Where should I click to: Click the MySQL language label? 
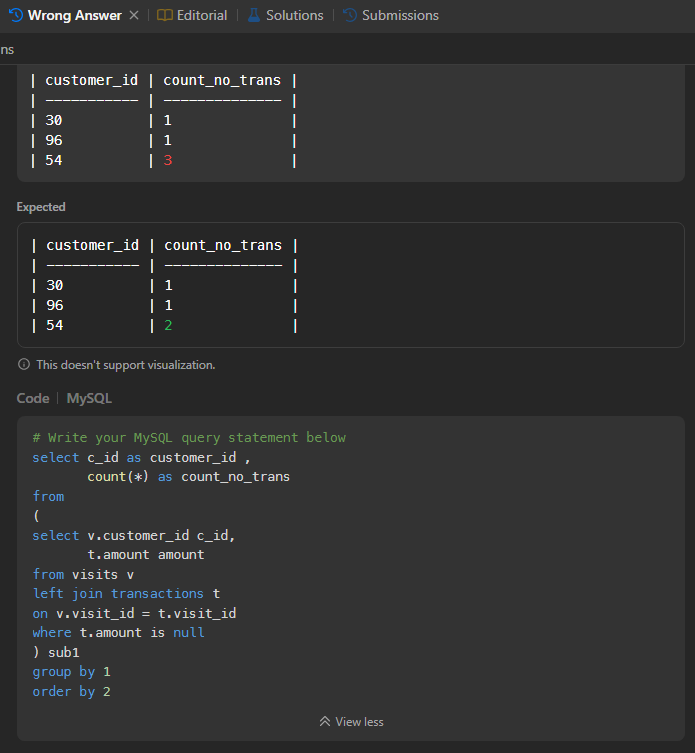pos(89,398)
